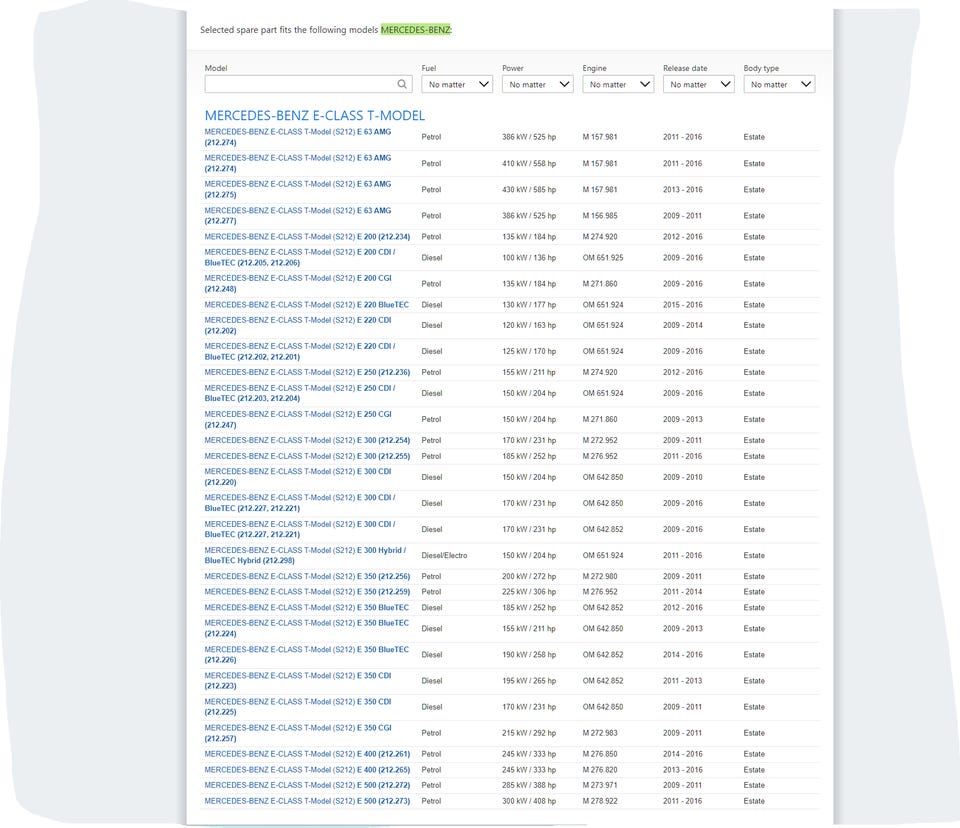Focus the Model search input field
This screenshot has height=828, width=960.
[x=308, y=84]
